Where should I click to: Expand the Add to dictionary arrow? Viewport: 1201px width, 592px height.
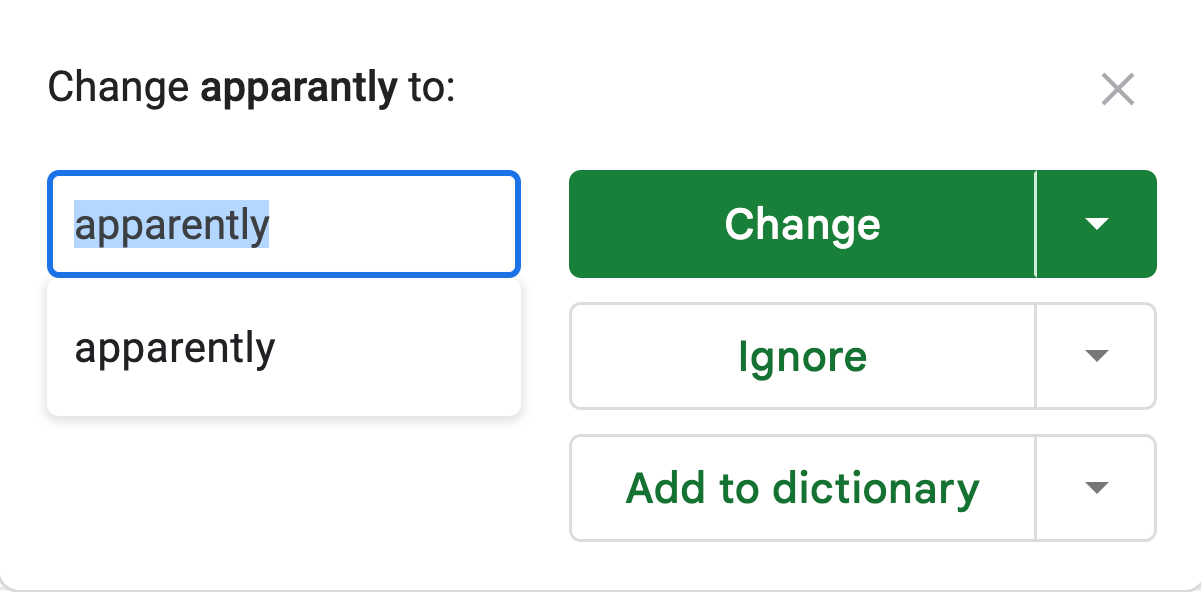(1097, 488)
